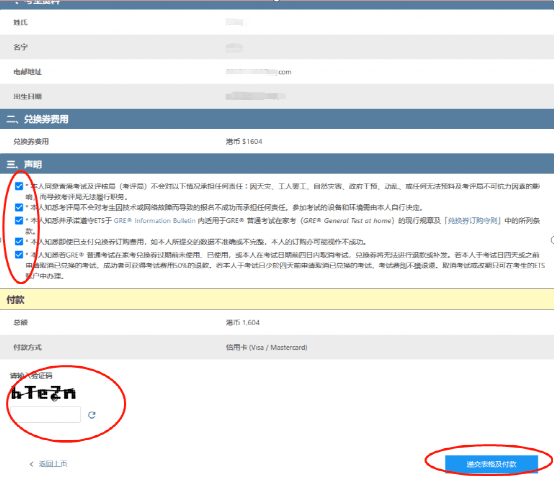Refresh the captcha verification code
This screenshot has height=477, width=554.
coord(92,415)
